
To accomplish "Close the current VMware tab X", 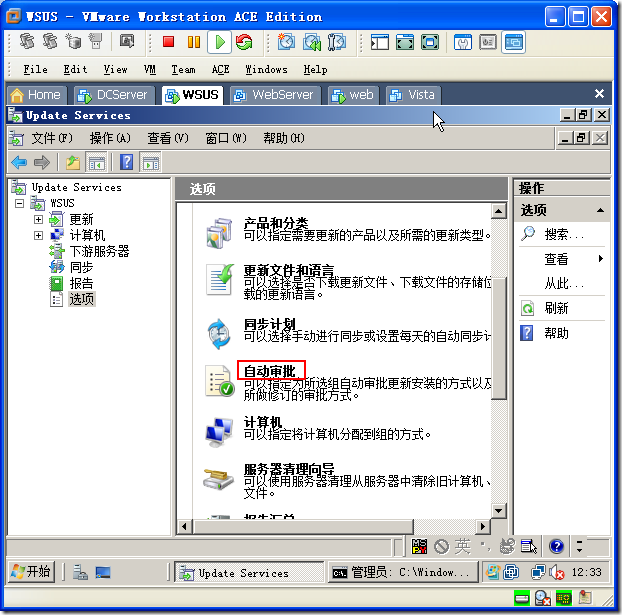I will (x=599, y=94).
